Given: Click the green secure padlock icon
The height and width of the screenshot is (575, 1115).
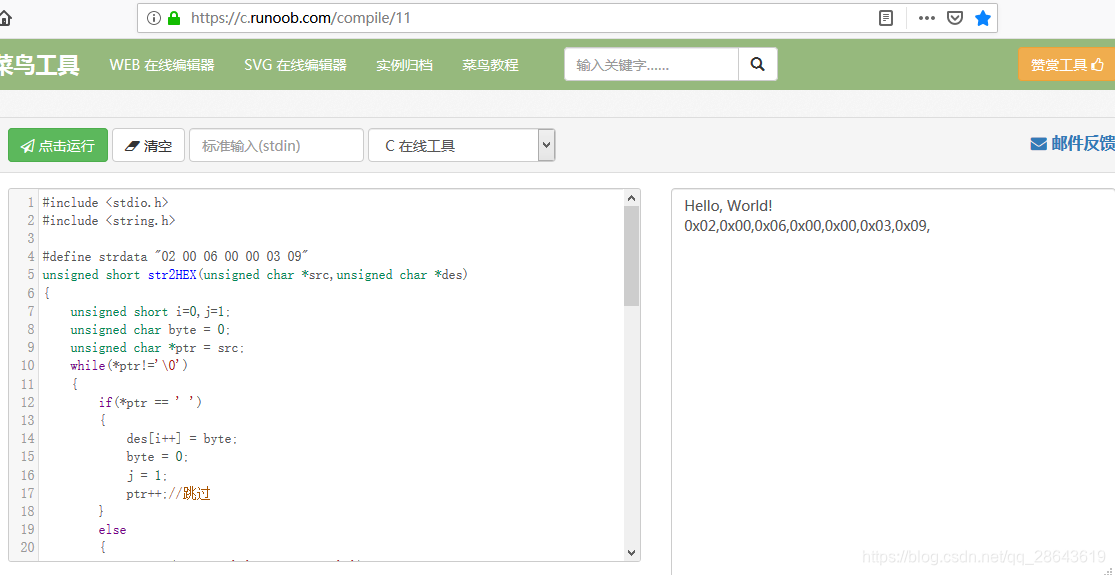Looking at the screenshot, I should tap(174, 18).
